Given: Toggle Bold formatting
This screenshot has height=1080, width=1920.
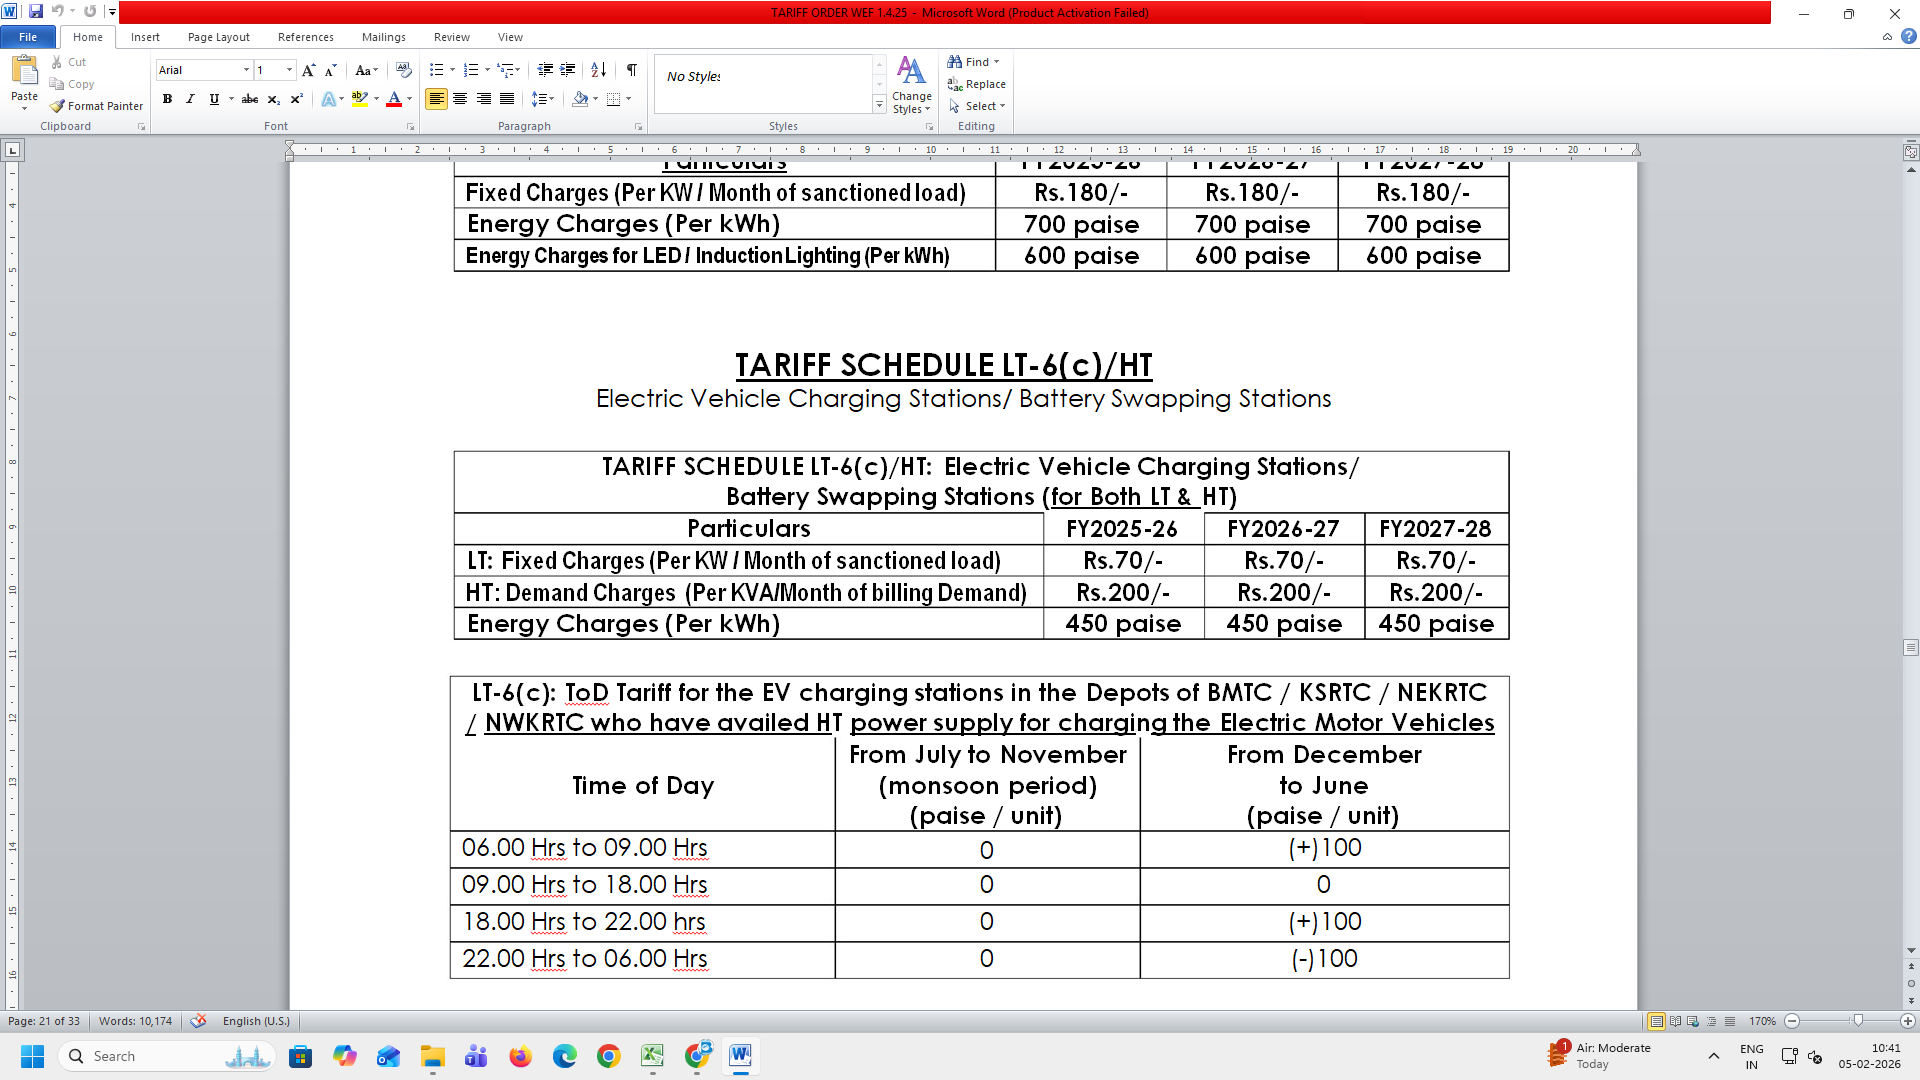Looking at the screenshot, I should [x=167, y=99].
